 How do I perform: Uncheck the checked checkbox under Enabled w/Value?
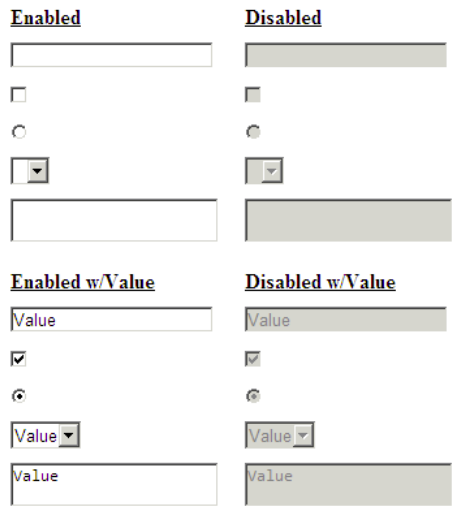(x=19, y=359)
